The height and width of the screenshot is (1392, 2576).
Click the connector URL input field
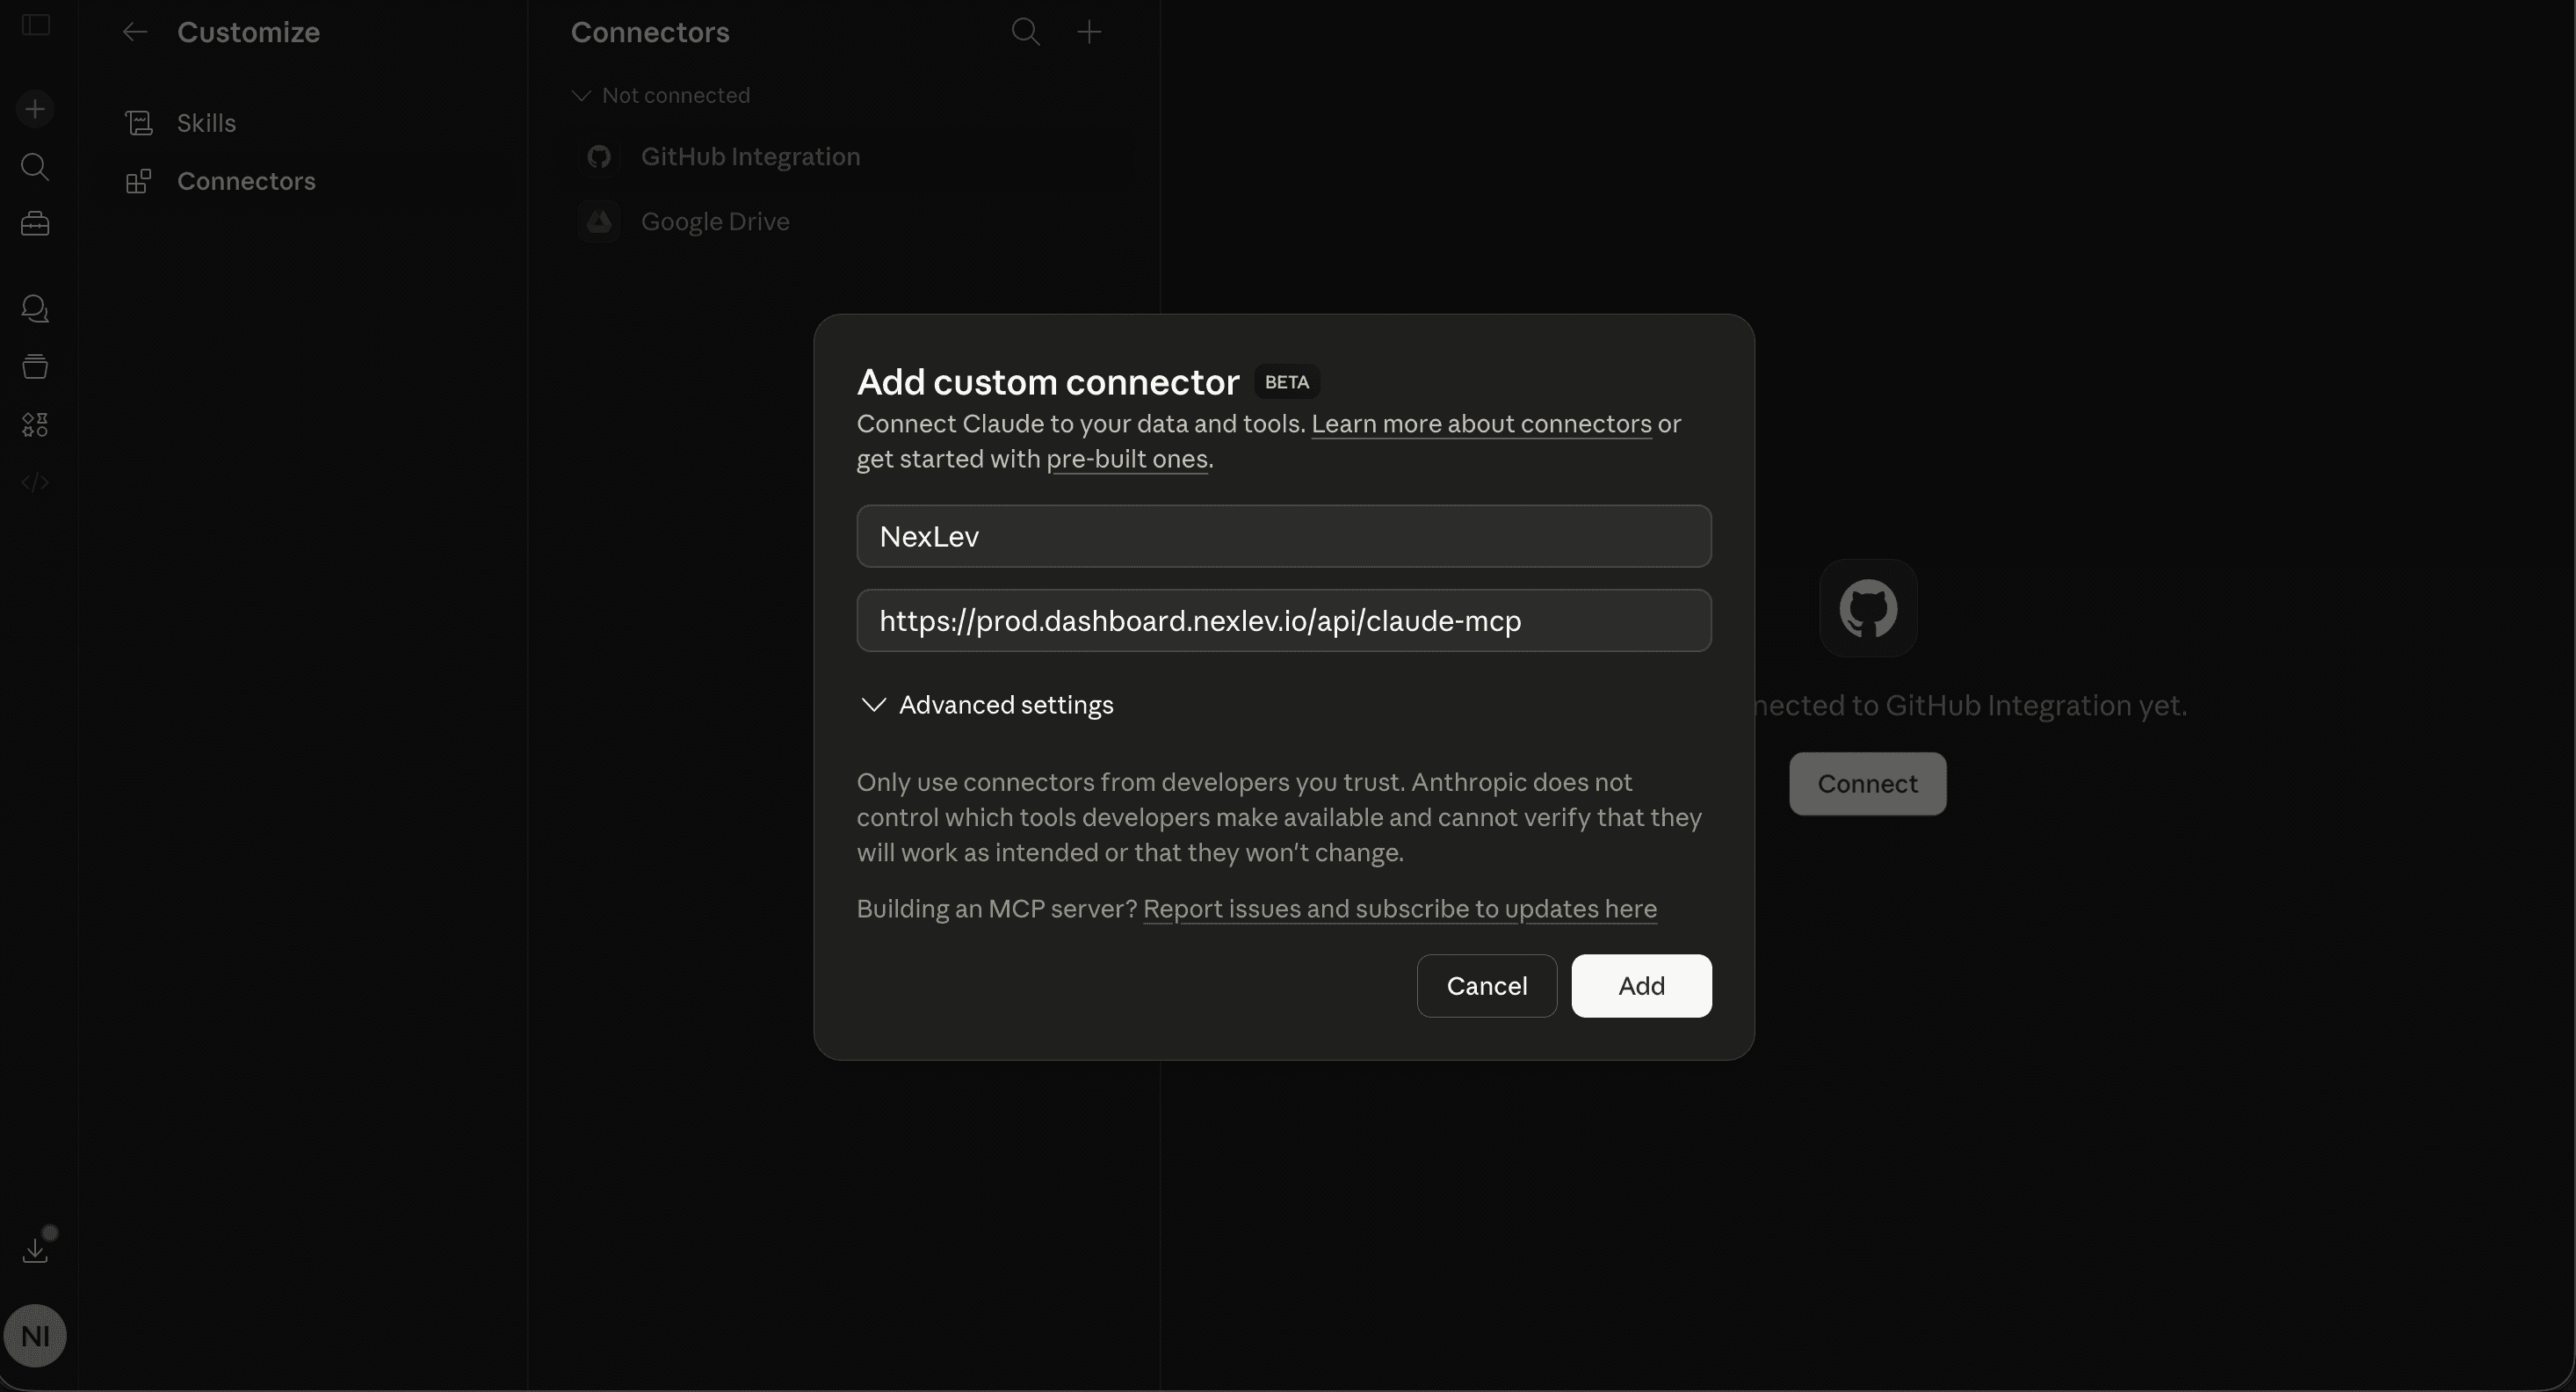click(x=1284, y=620)
